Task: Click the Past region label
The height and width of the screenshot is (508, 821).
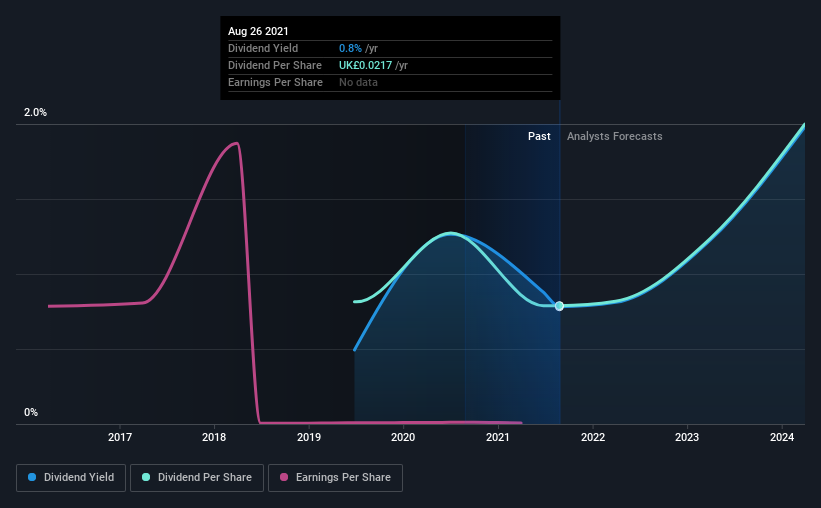Action: point(539,136)
